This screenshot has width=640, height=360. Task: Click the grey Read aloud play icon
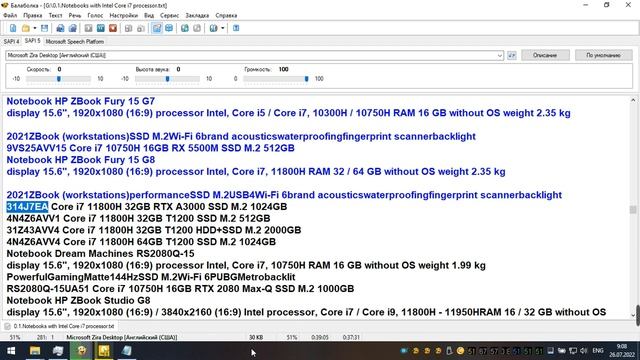coord(88,28)
